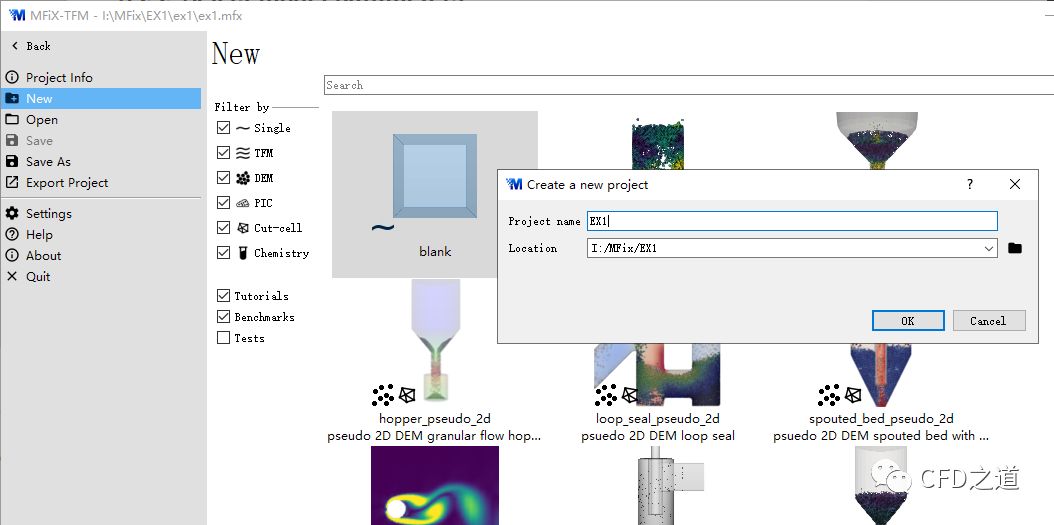
Task: Click the Export Project arrow icon
Action: [x=12, y=182]
